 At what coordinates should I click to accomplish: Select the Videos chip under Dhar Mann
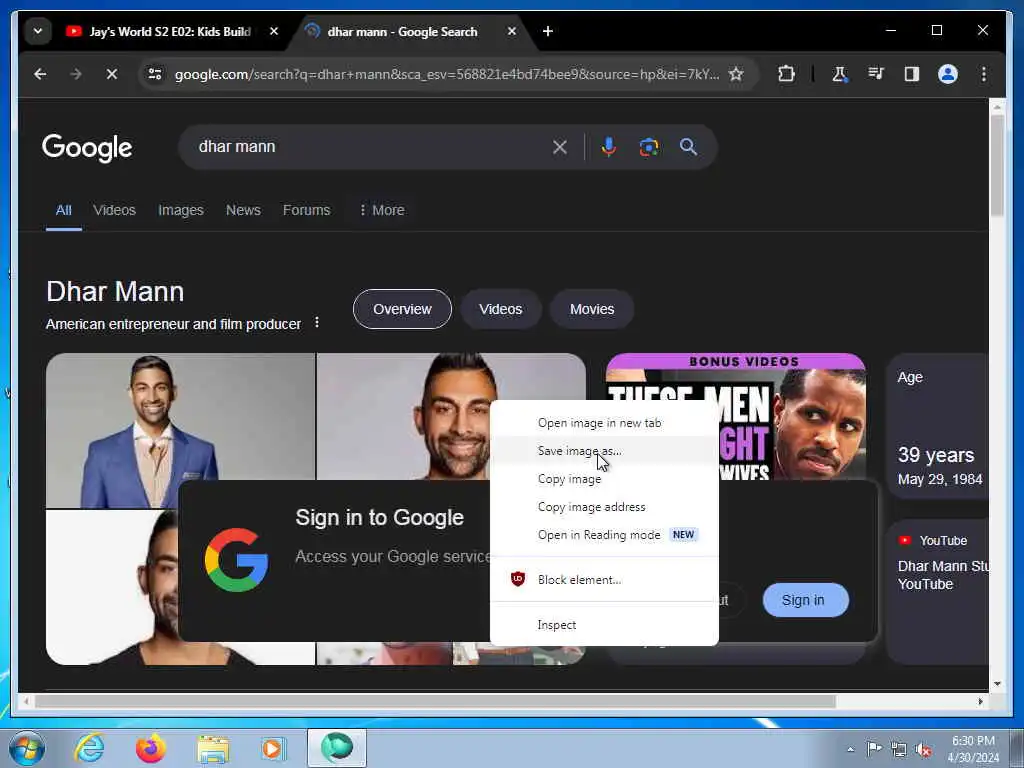[x=500, y=310]
